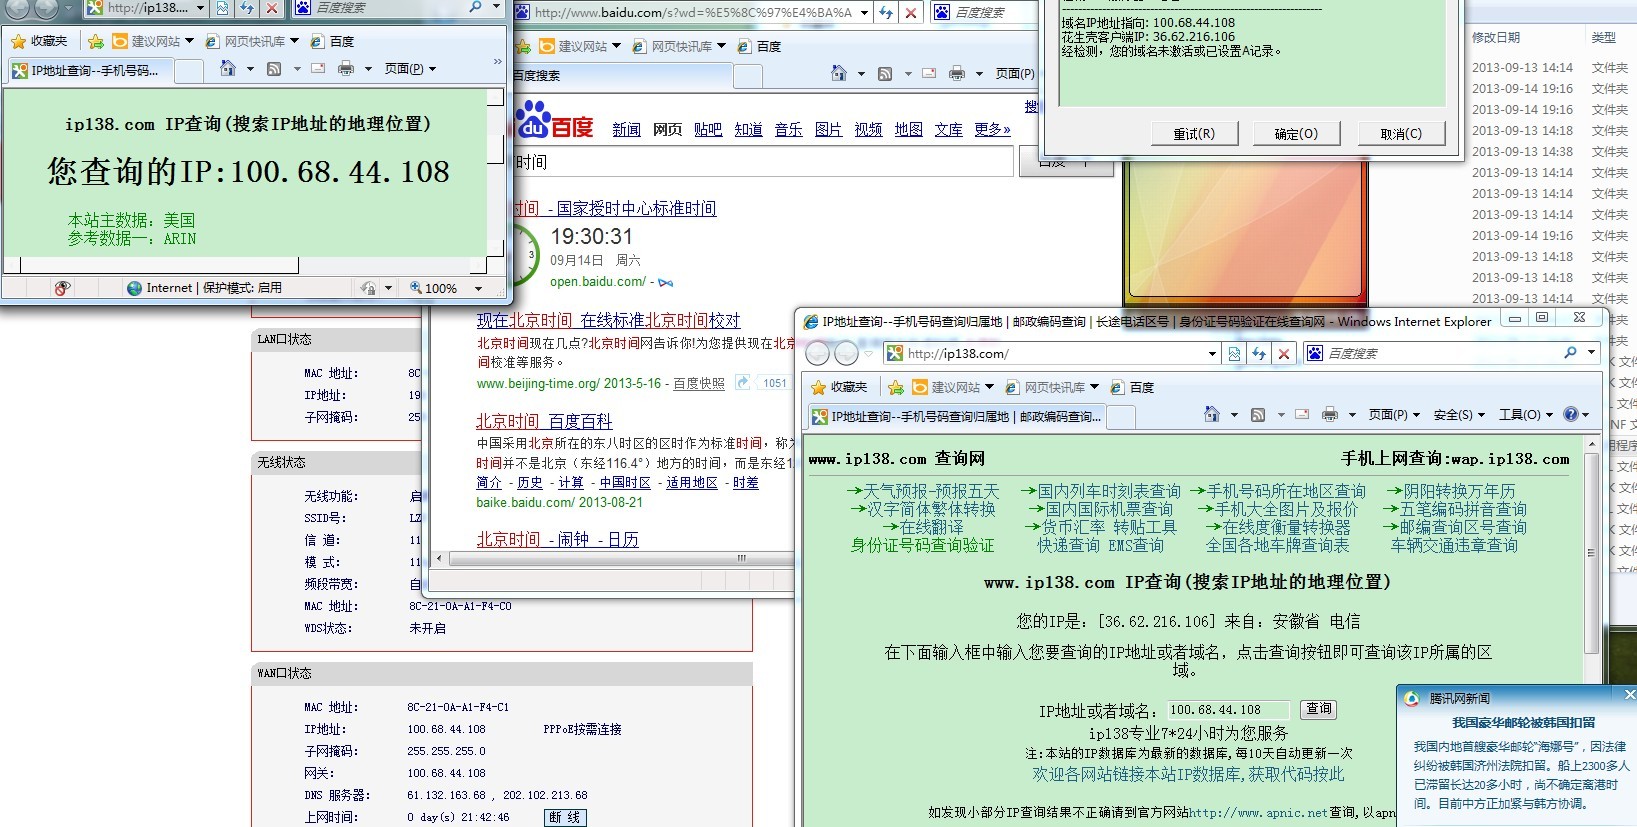Stop loading with red X in the front ip138 window

point(1284,353)
